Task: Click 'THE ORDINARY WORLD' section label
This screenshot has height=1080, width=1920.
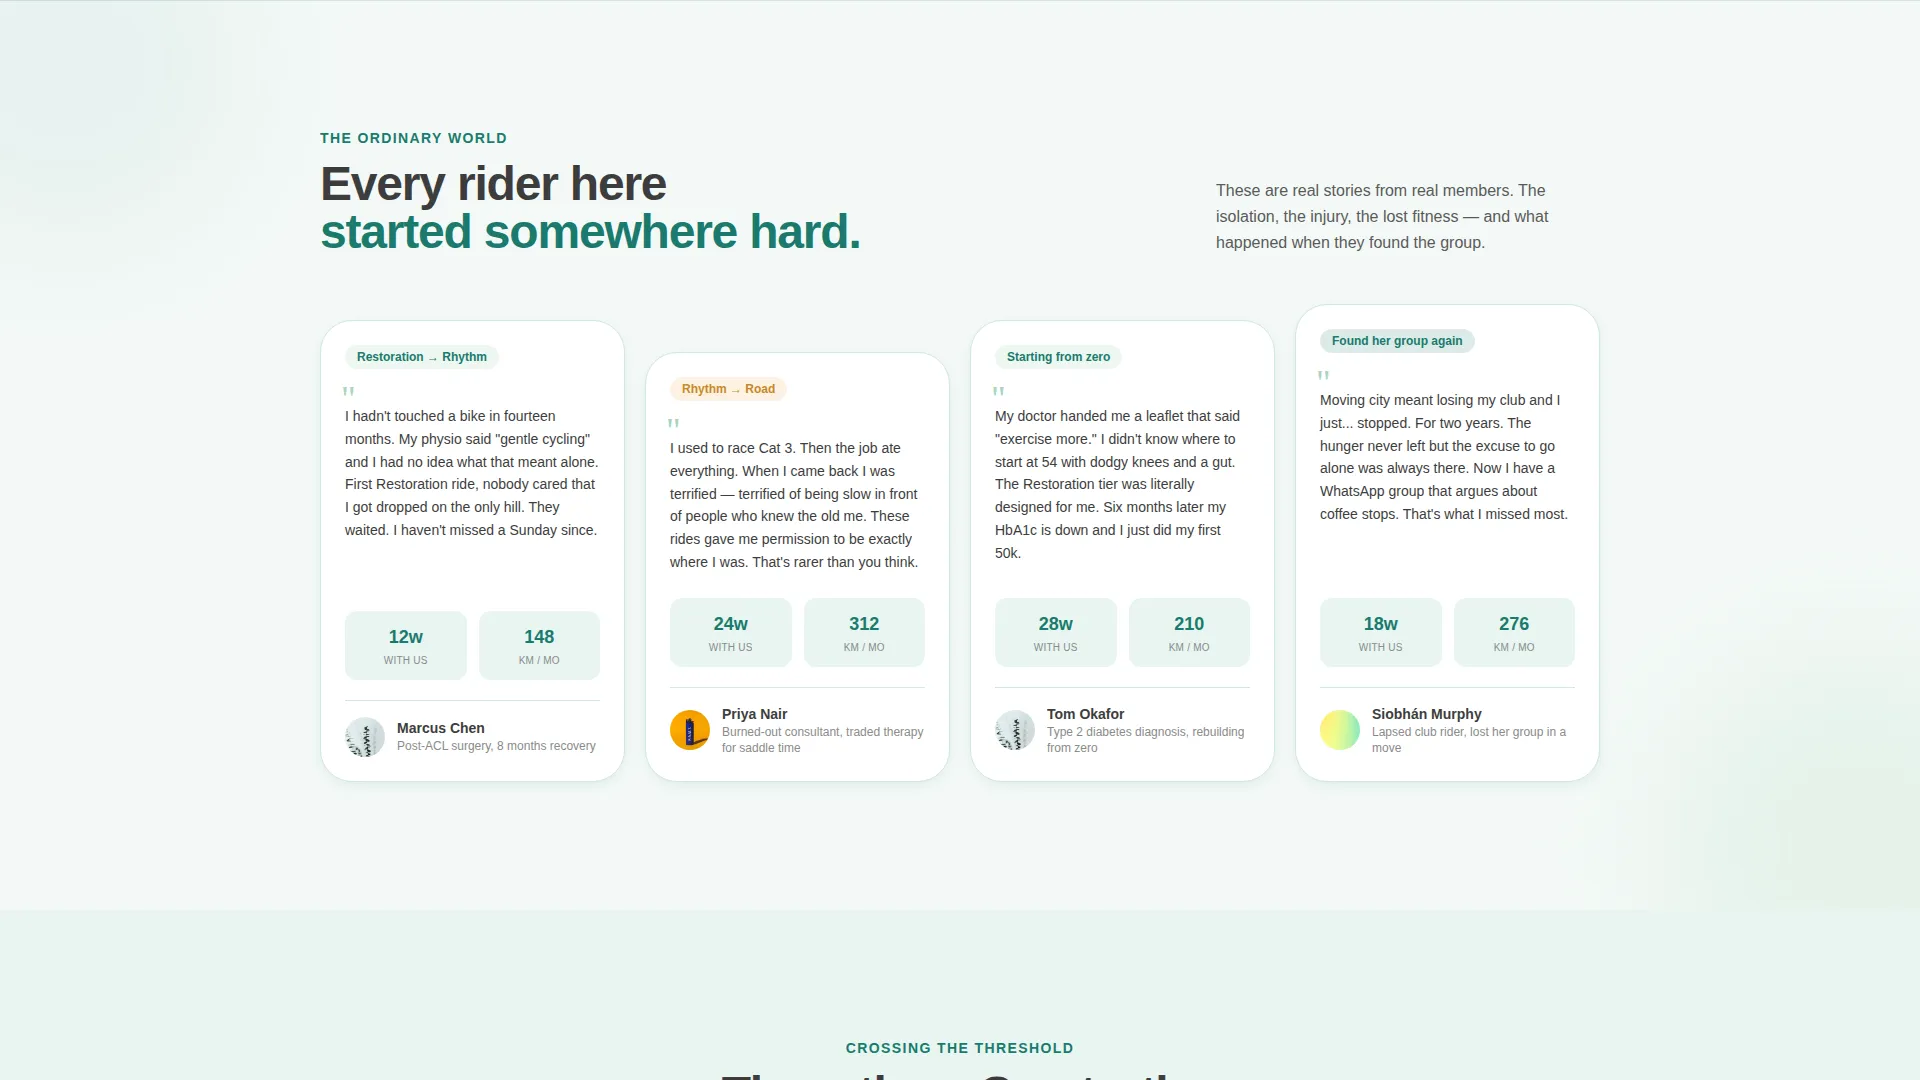Action: [414, 138]
